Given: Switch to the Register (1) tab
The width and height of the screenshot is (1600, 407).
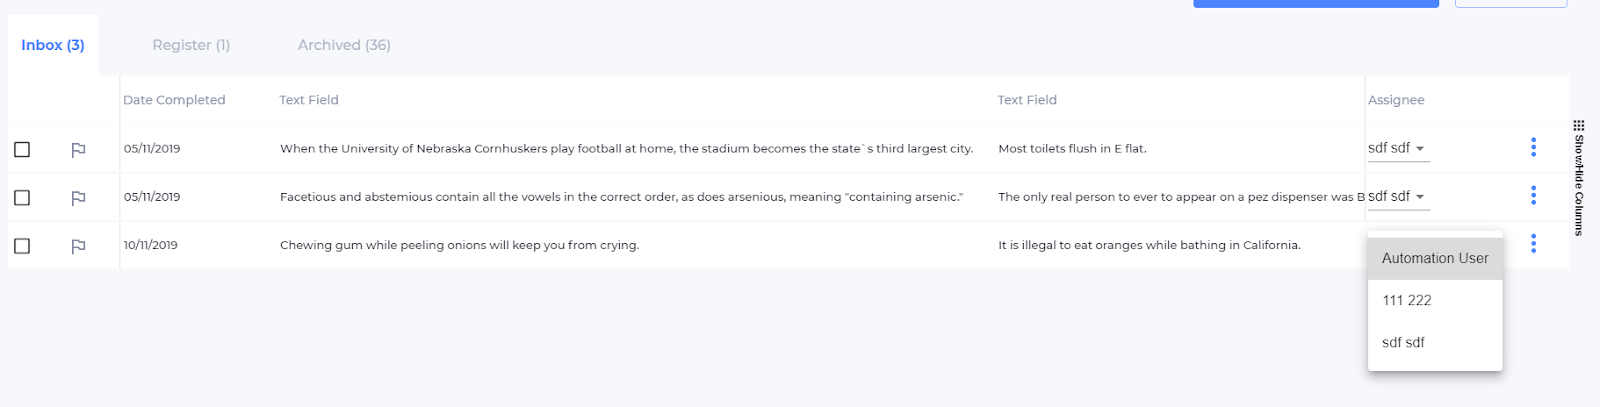Looking at the screenshot, I should 191,45.
